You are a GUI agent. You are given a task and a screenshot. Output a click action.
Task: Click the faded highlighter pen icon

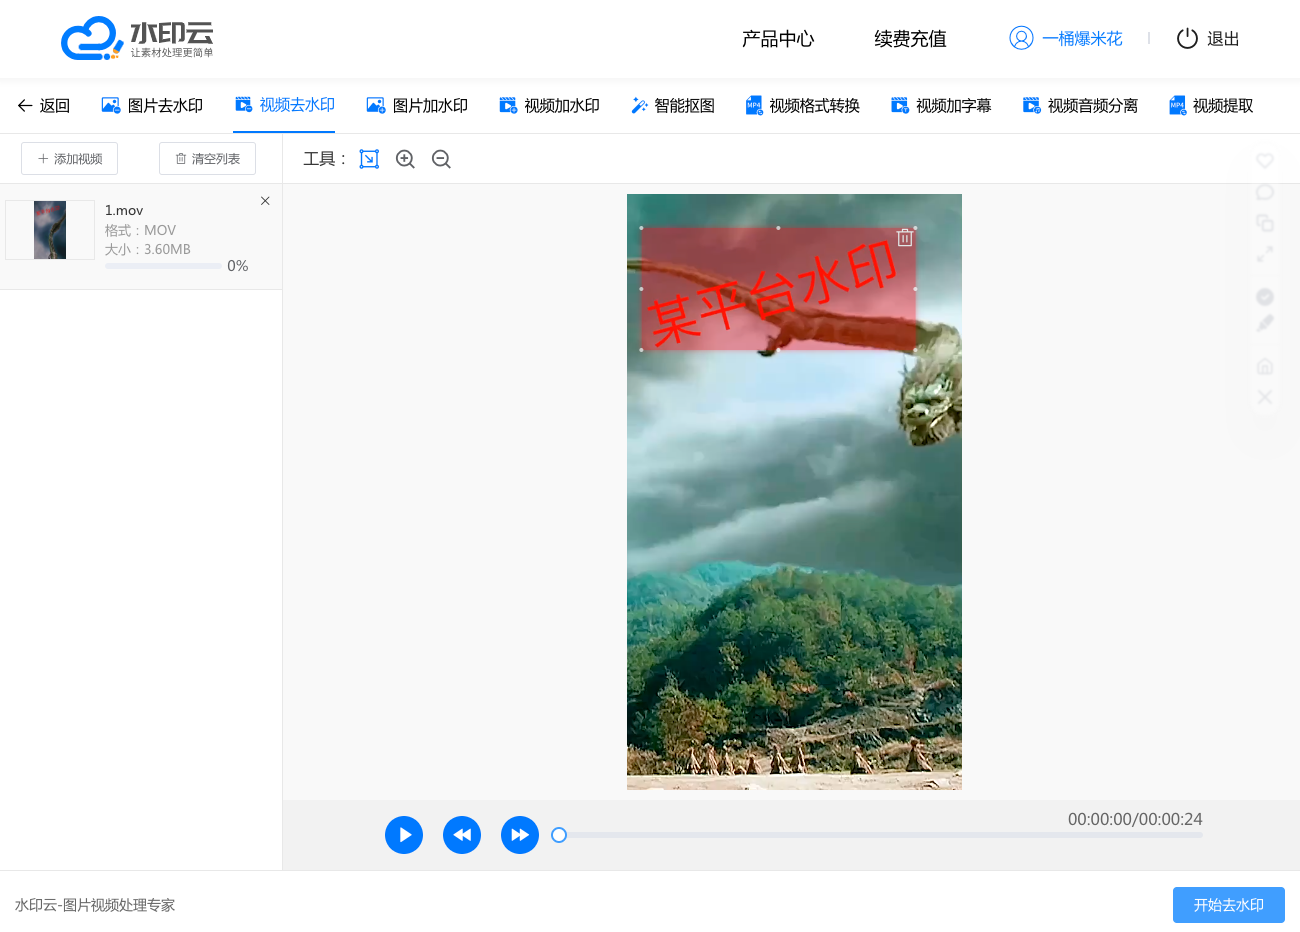tap(1265, 323)
